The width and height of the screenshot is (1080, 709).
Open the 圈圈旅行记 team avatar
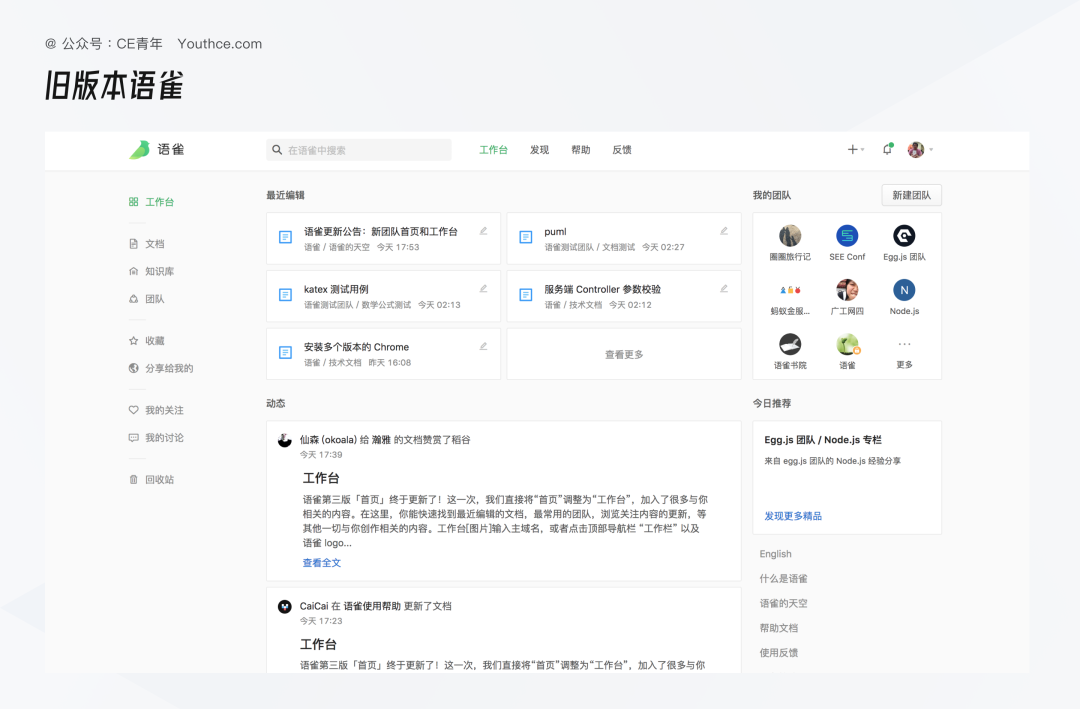[x=790, y=236]
